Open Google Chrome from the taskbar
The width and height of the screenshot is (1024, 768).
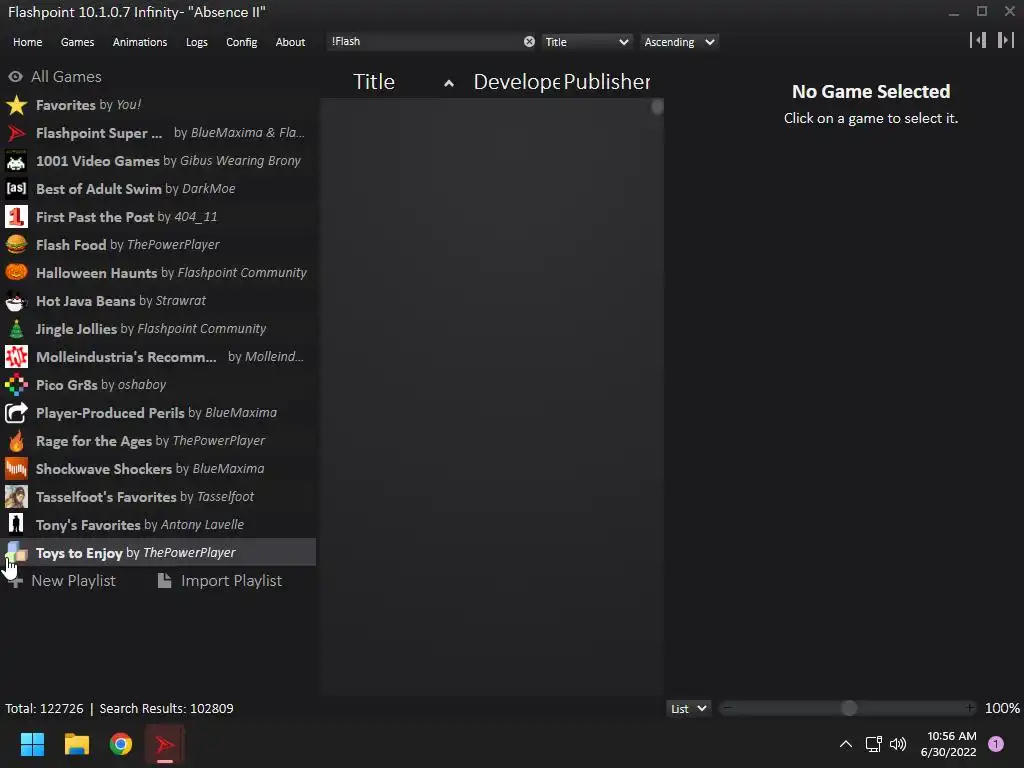121,744
